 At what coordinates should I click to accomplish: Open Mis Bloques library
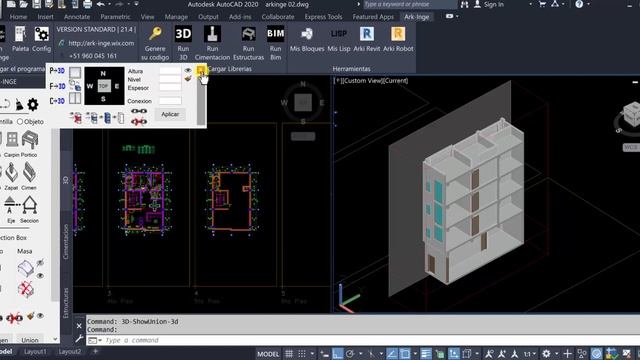click(307, 34)
